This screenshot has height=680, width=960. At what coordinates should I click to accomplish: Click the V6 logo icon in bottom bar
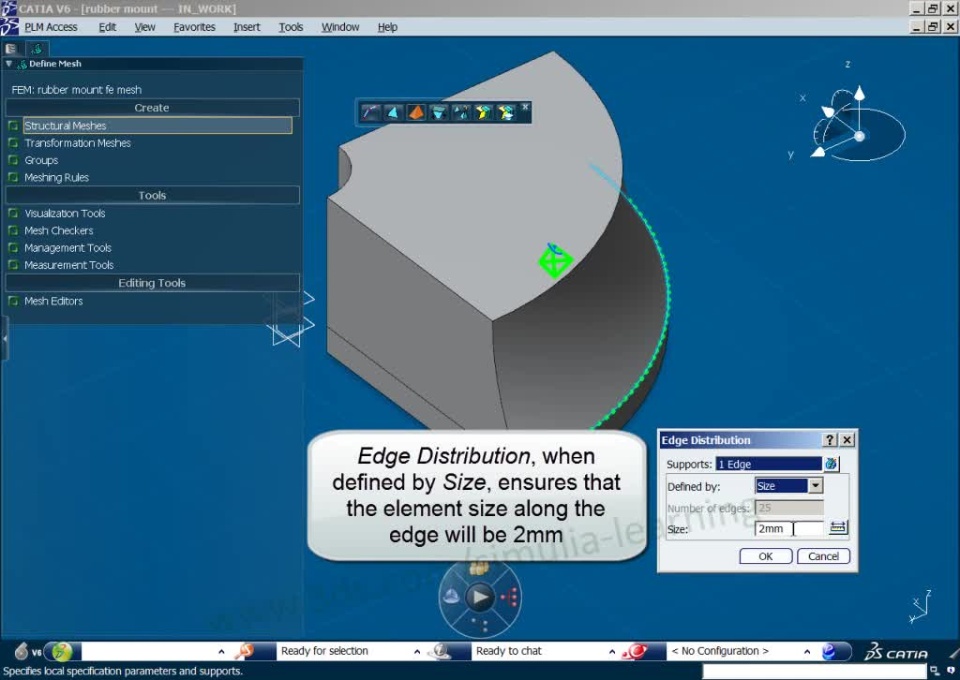(27, 652)
